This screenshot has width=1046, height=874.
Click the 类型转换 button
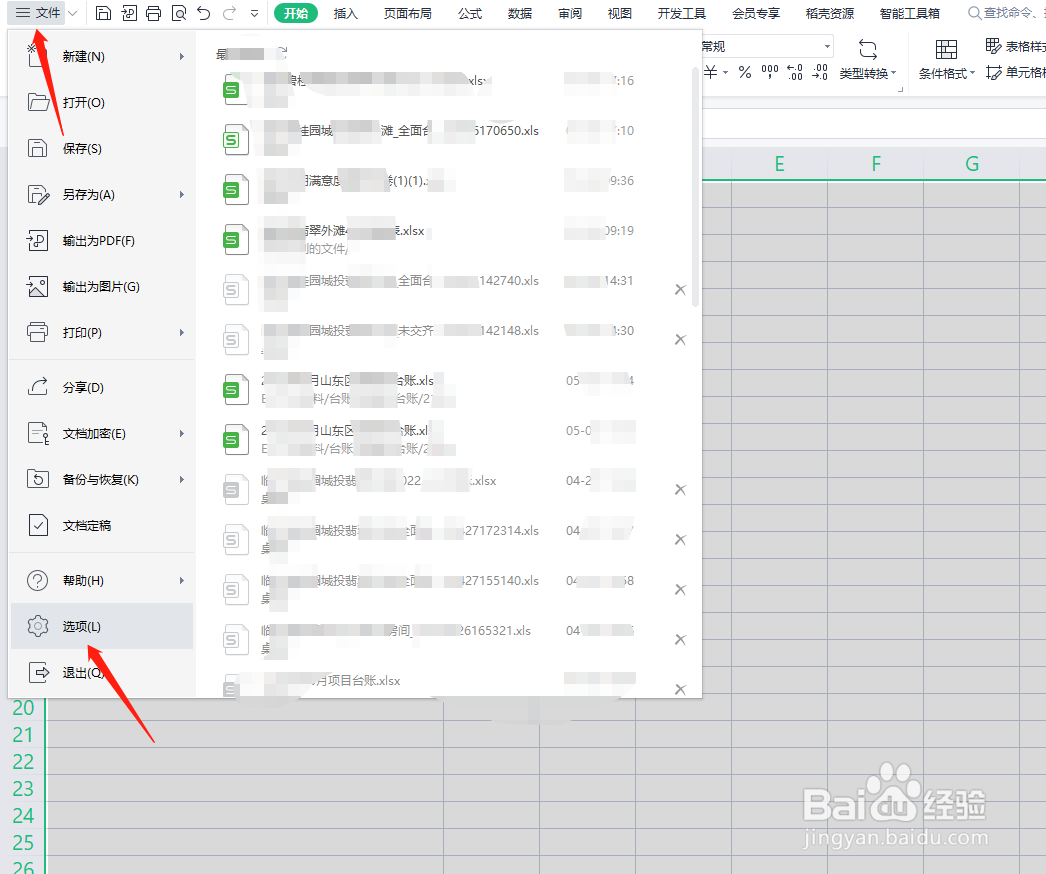coord(867,59)
